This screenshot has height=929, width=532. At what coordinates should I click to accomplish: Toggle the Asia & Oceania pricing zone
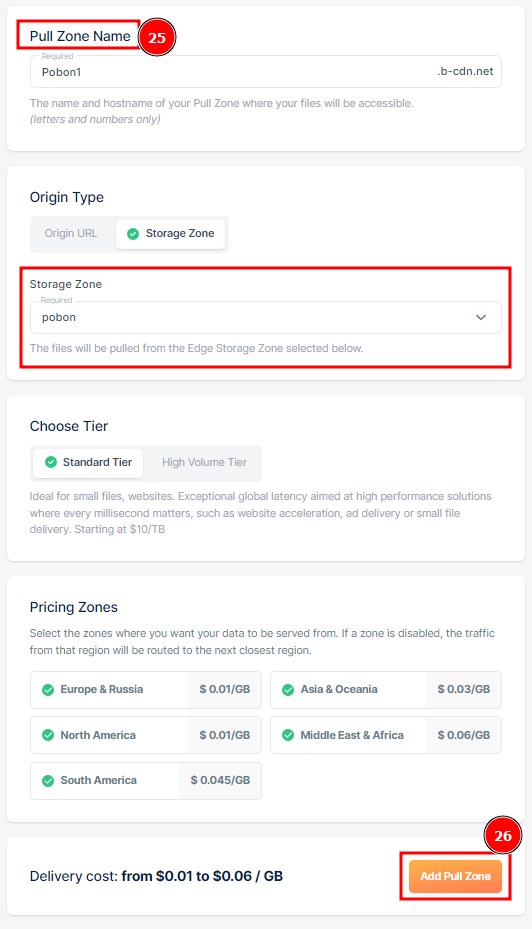(x=386, y=690)
